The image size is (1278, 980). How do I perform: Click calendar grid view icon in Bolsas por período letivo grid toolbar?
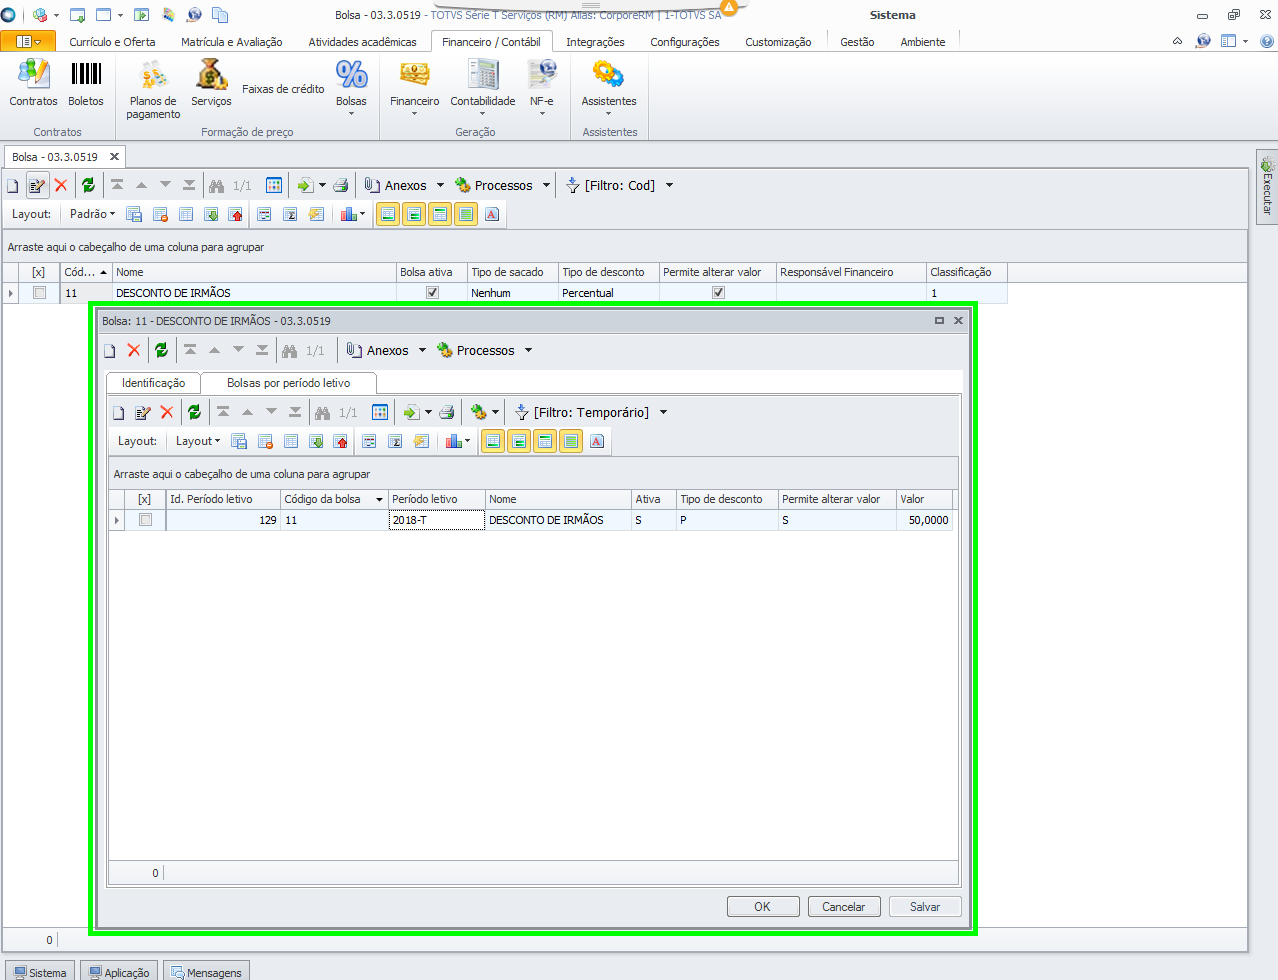point(380,412)
